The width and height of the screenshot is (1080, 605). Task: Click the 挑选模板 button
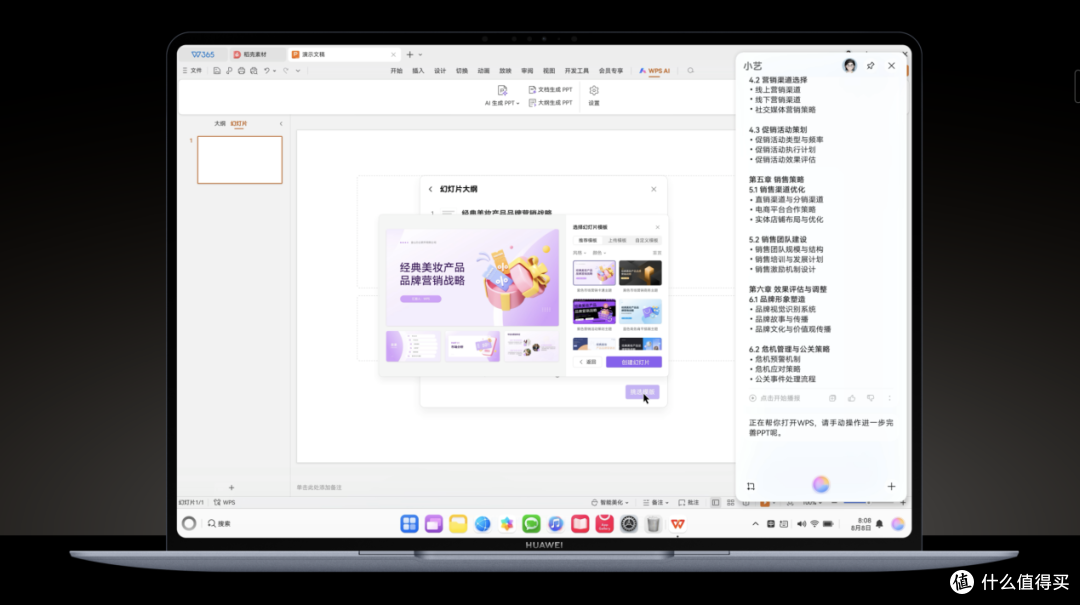tap(642, 392)
